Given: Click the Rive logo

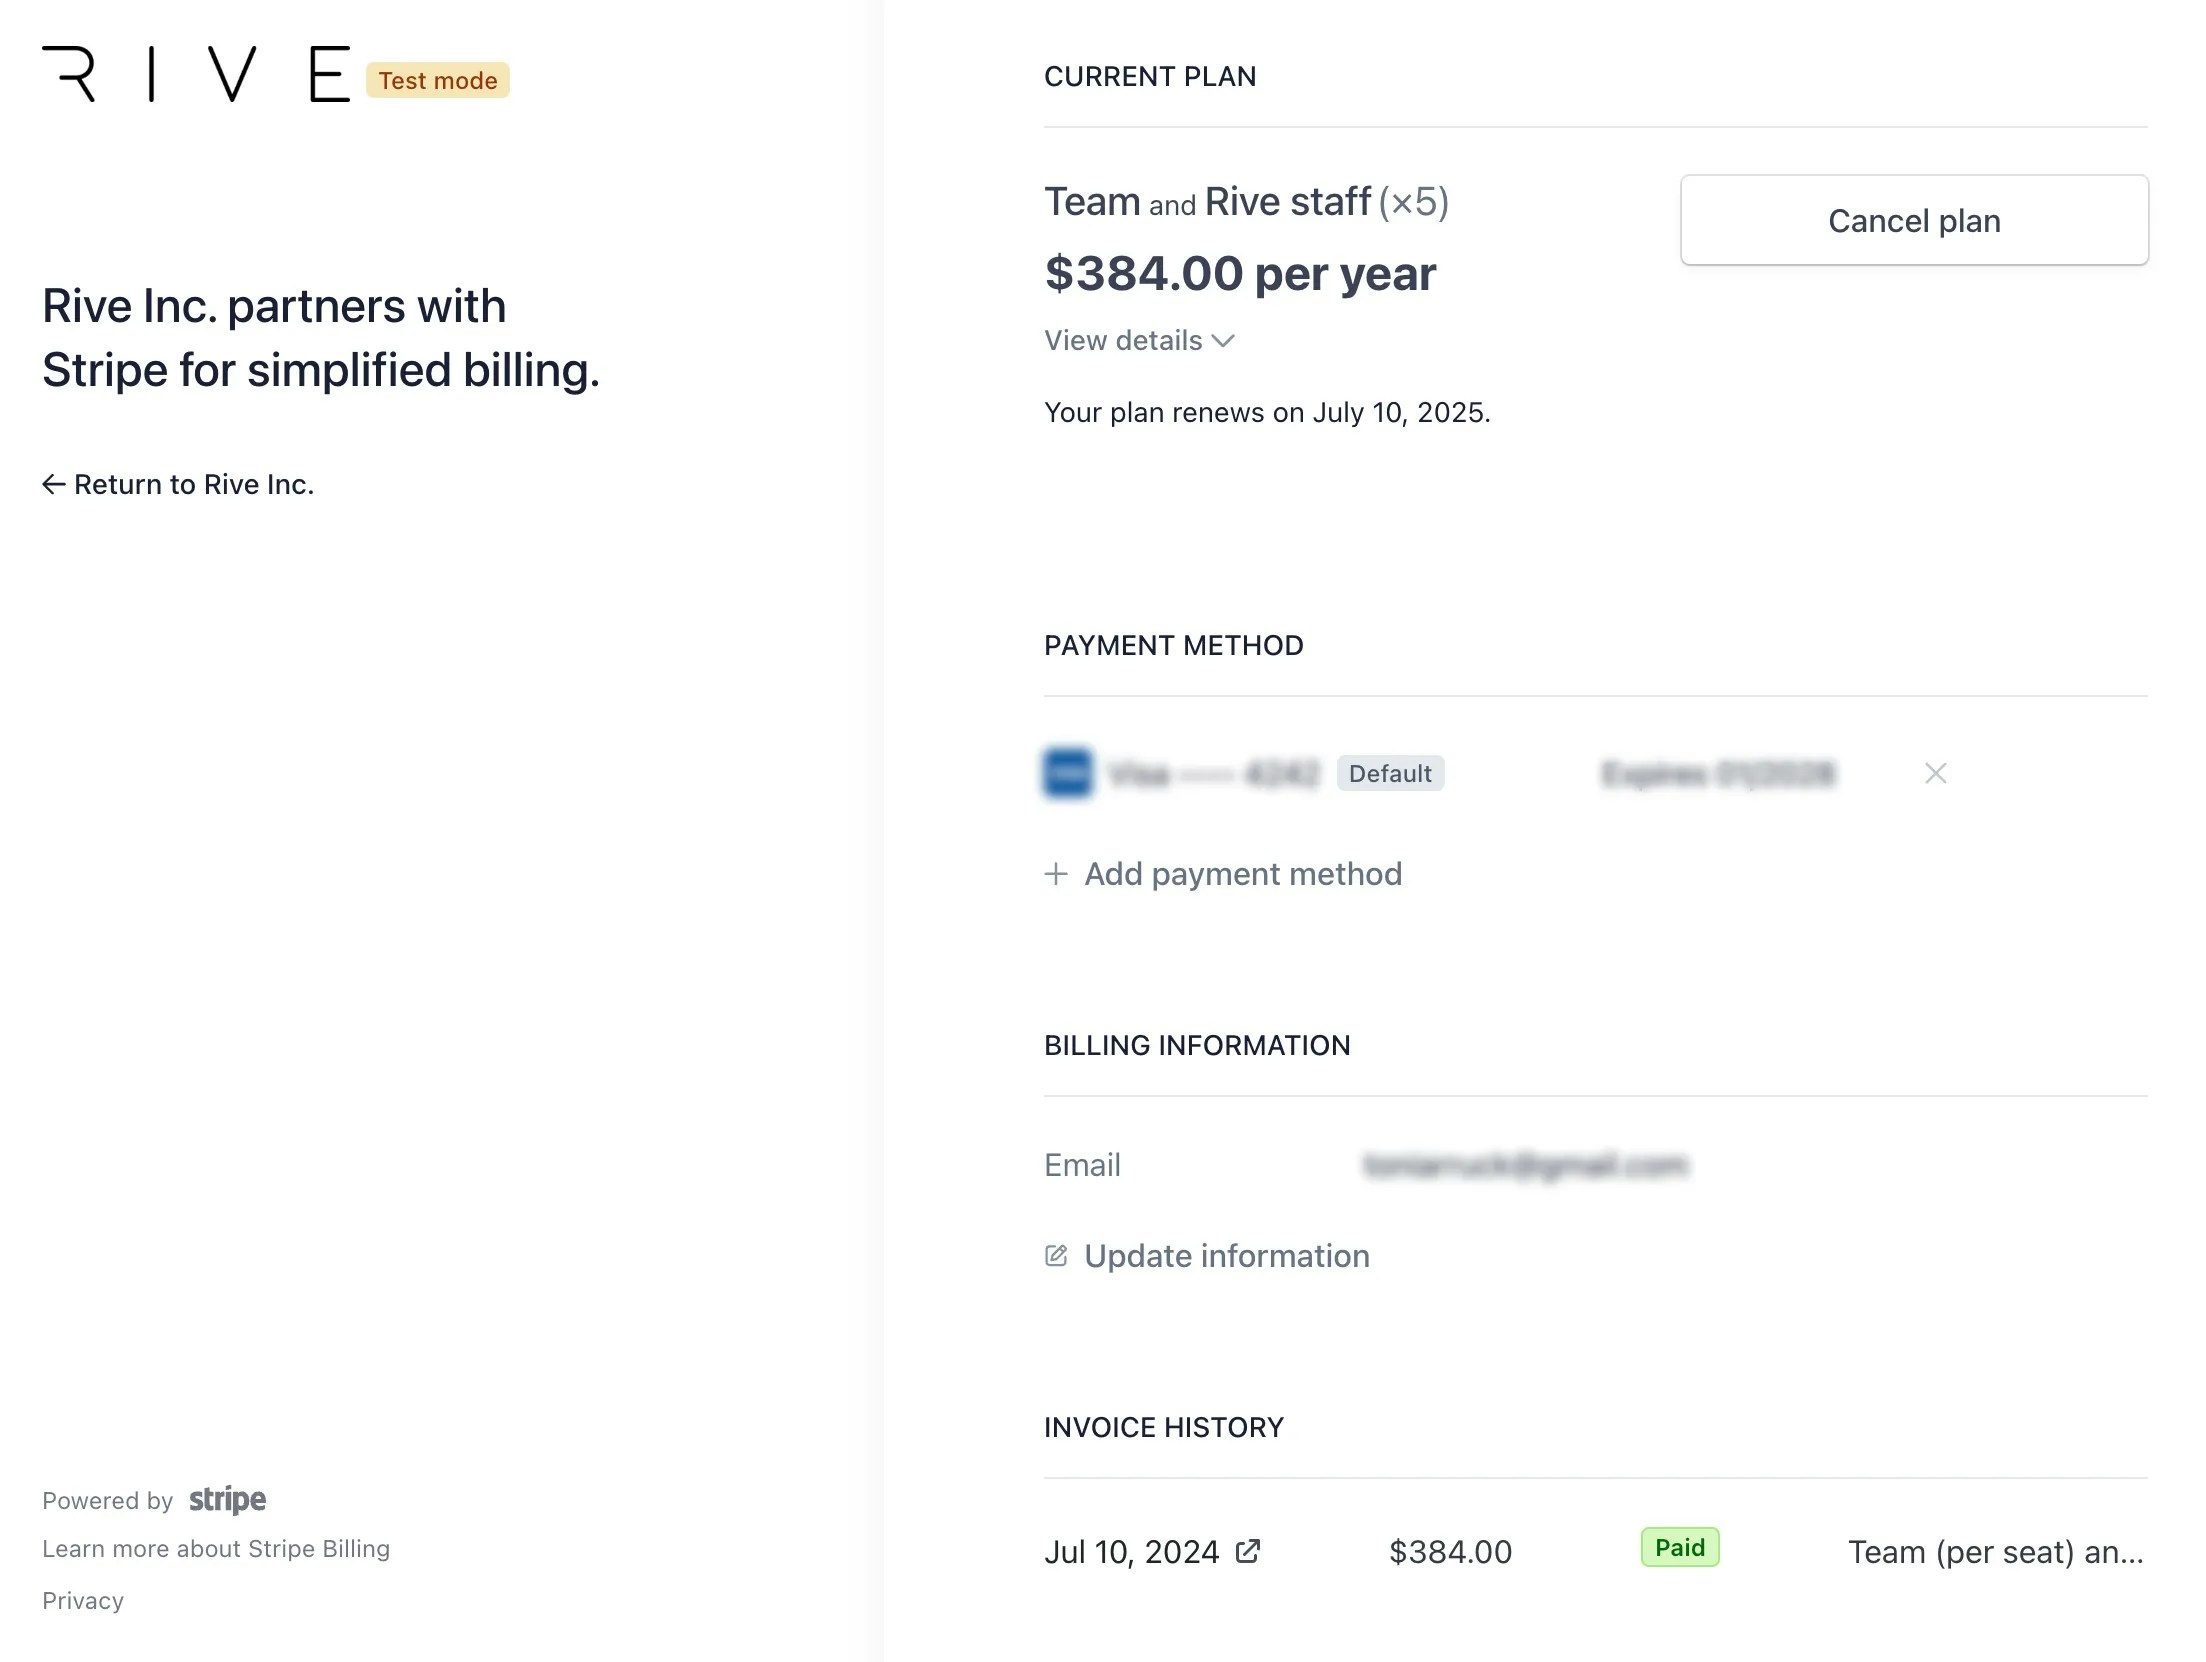Looking at the screenshot, I should [196, 74].
